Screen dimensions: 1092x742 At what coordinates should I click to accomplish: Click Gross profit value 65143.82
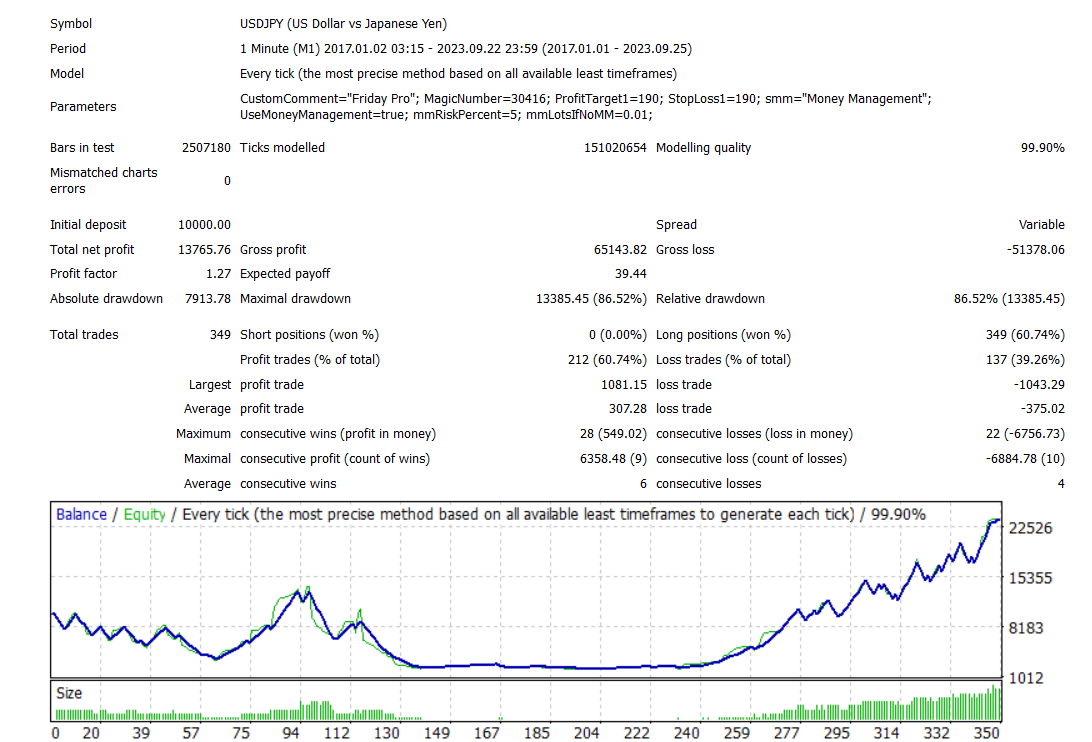tap(620, 249)
